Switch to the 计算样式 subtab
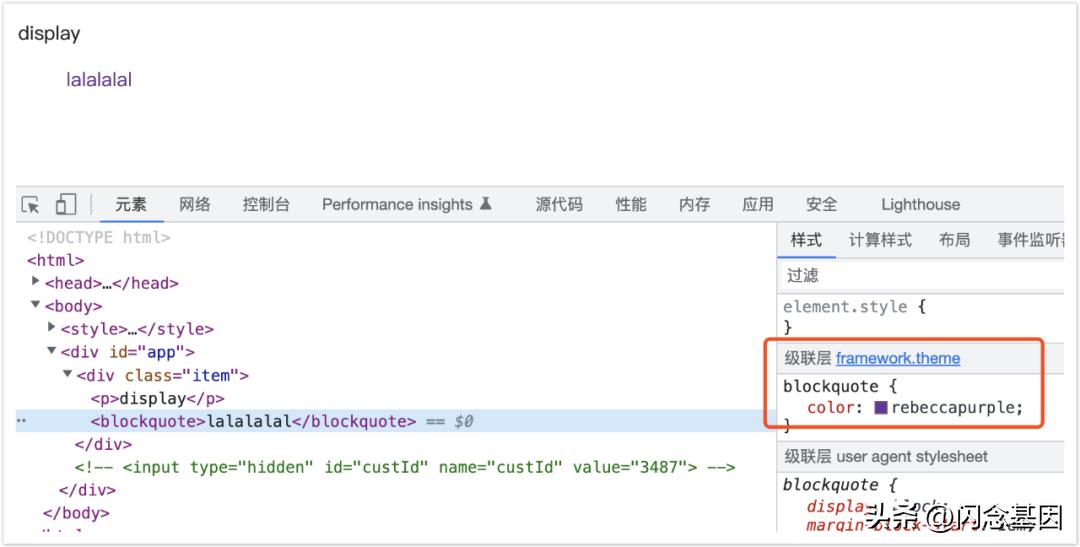 point(880,240)
